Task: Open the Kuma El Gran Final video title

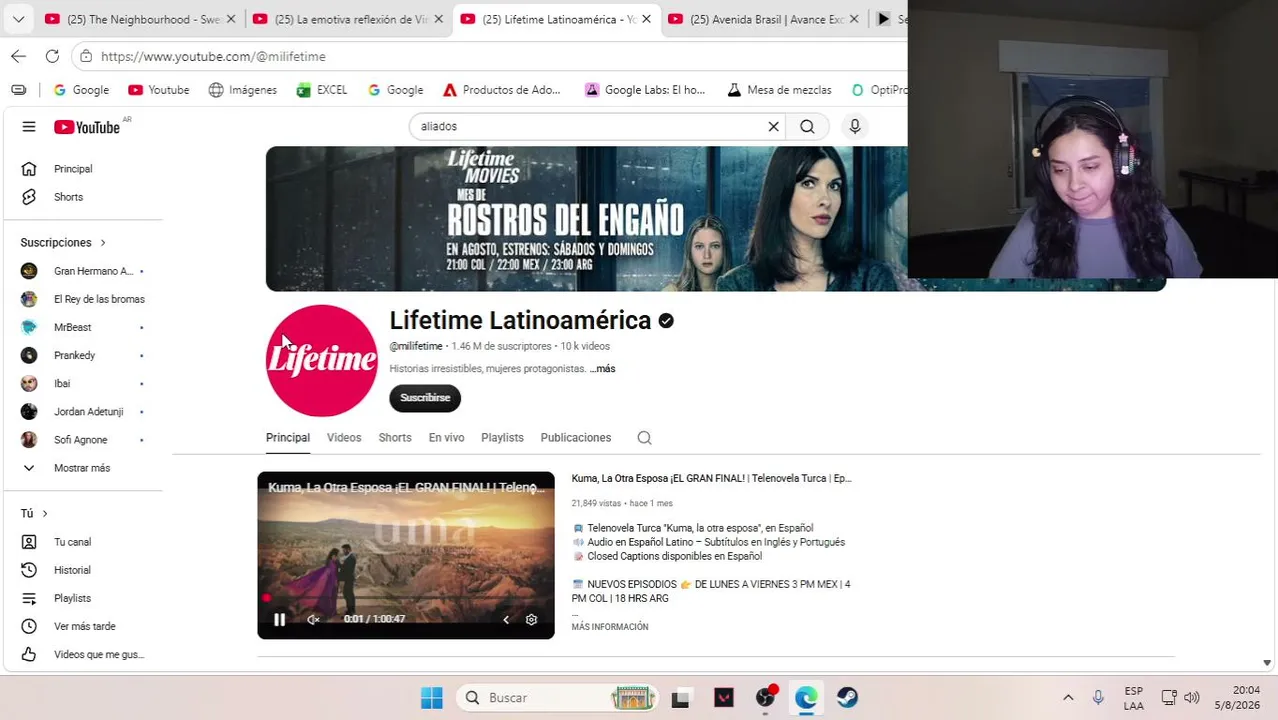Action: coord(711,479)
